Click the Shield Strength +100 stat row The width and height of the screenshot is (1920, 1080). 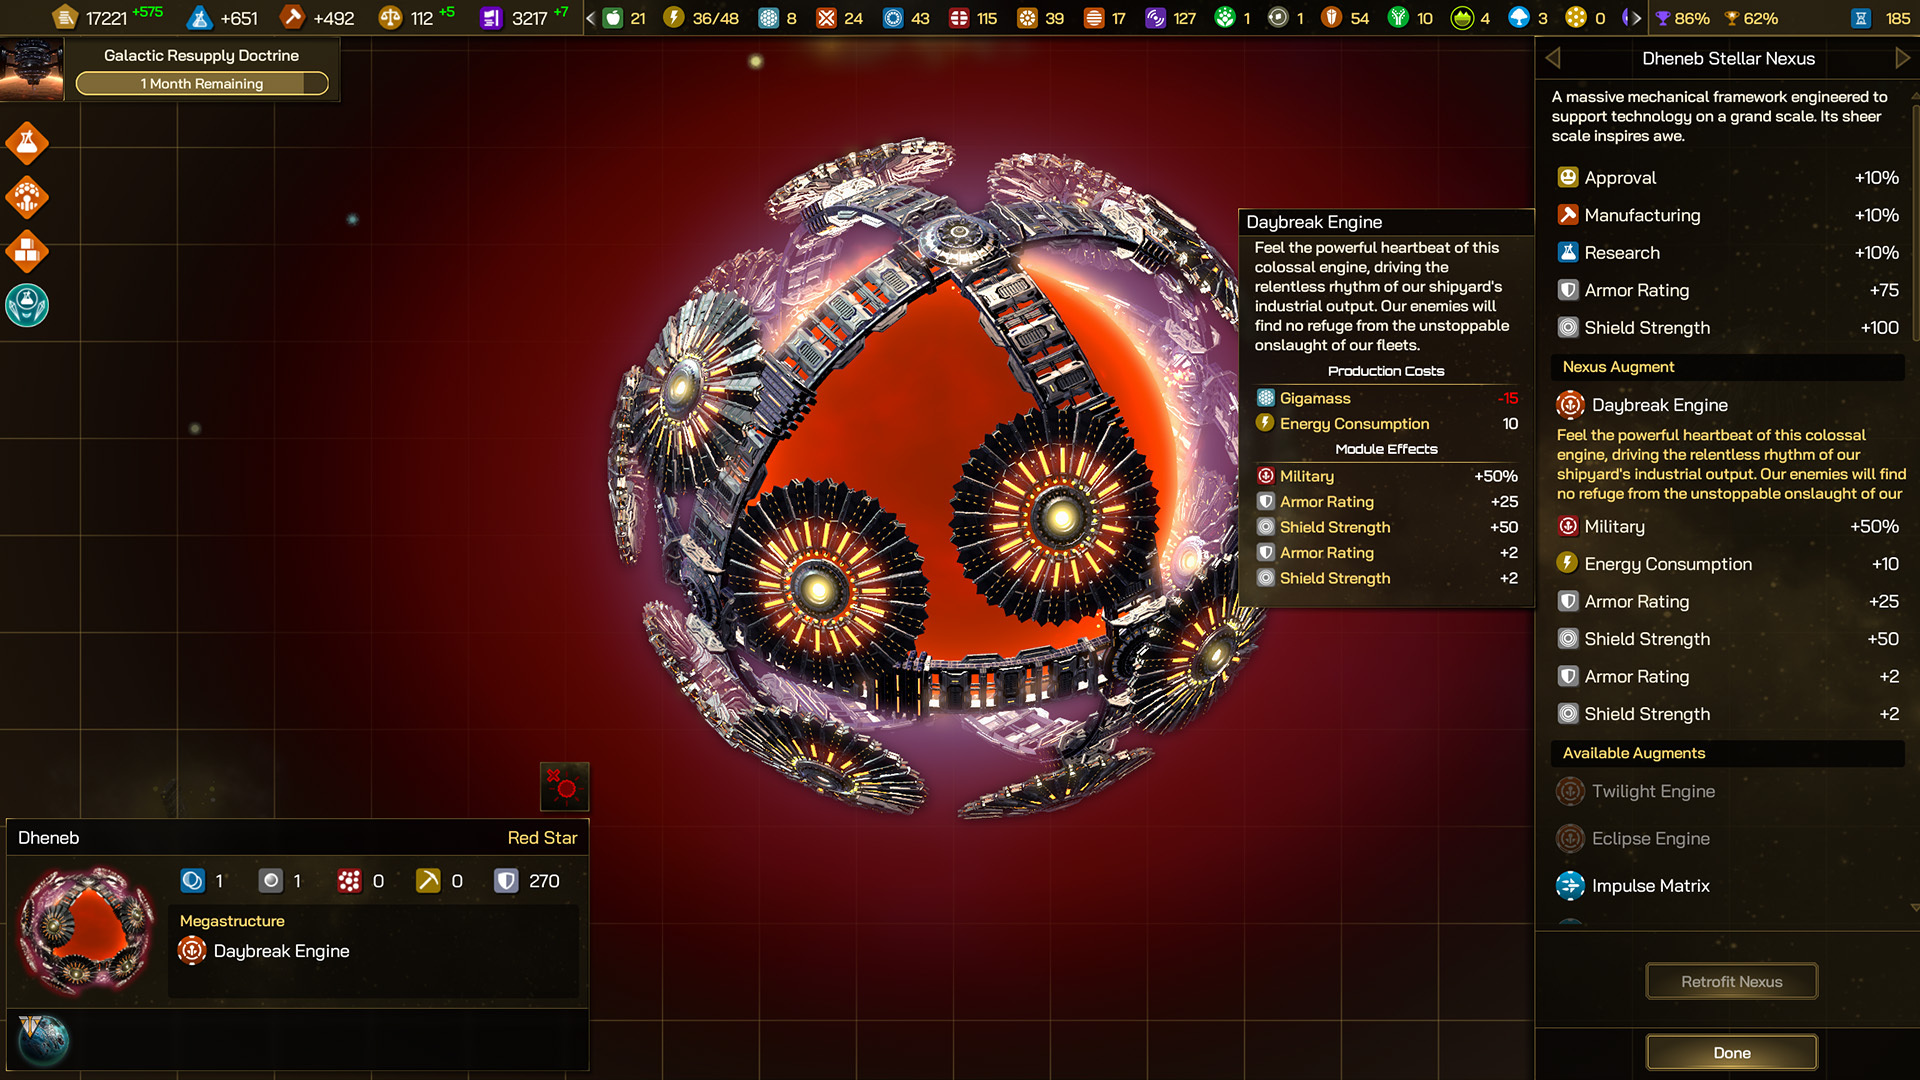point(1727,327)
